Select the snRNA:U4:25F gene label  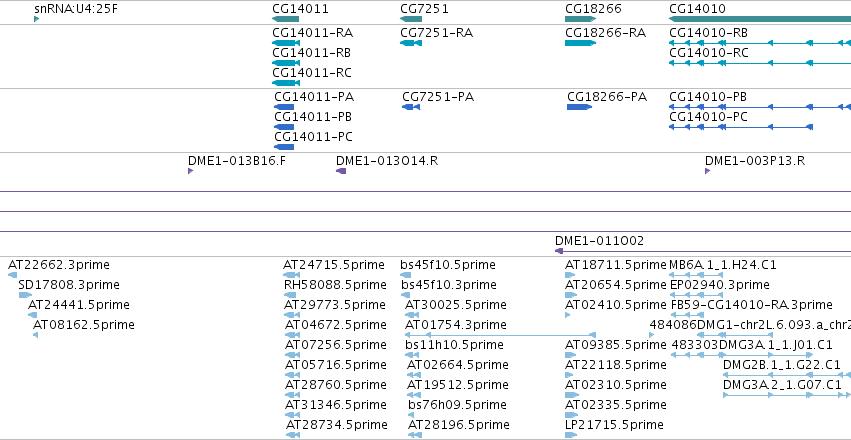[x=75, y=9]
